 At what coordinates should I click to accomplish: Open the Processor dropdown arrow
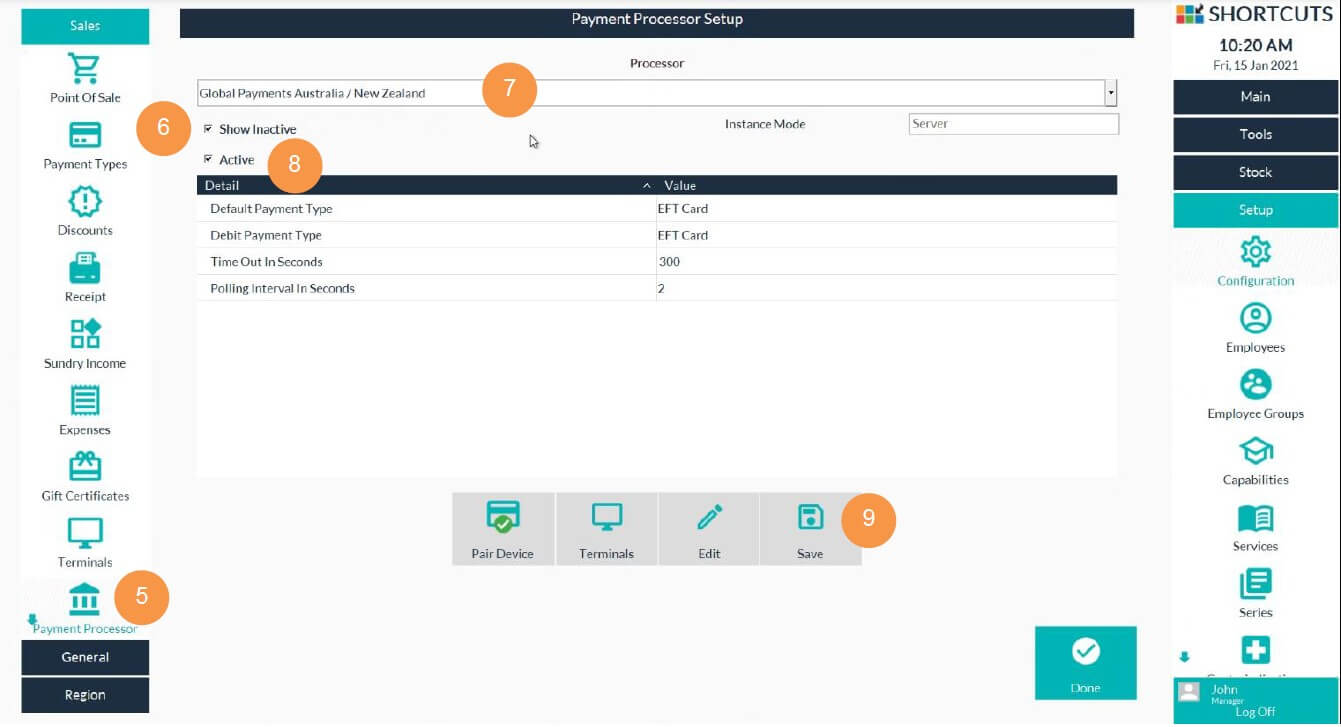point(1110,93)
